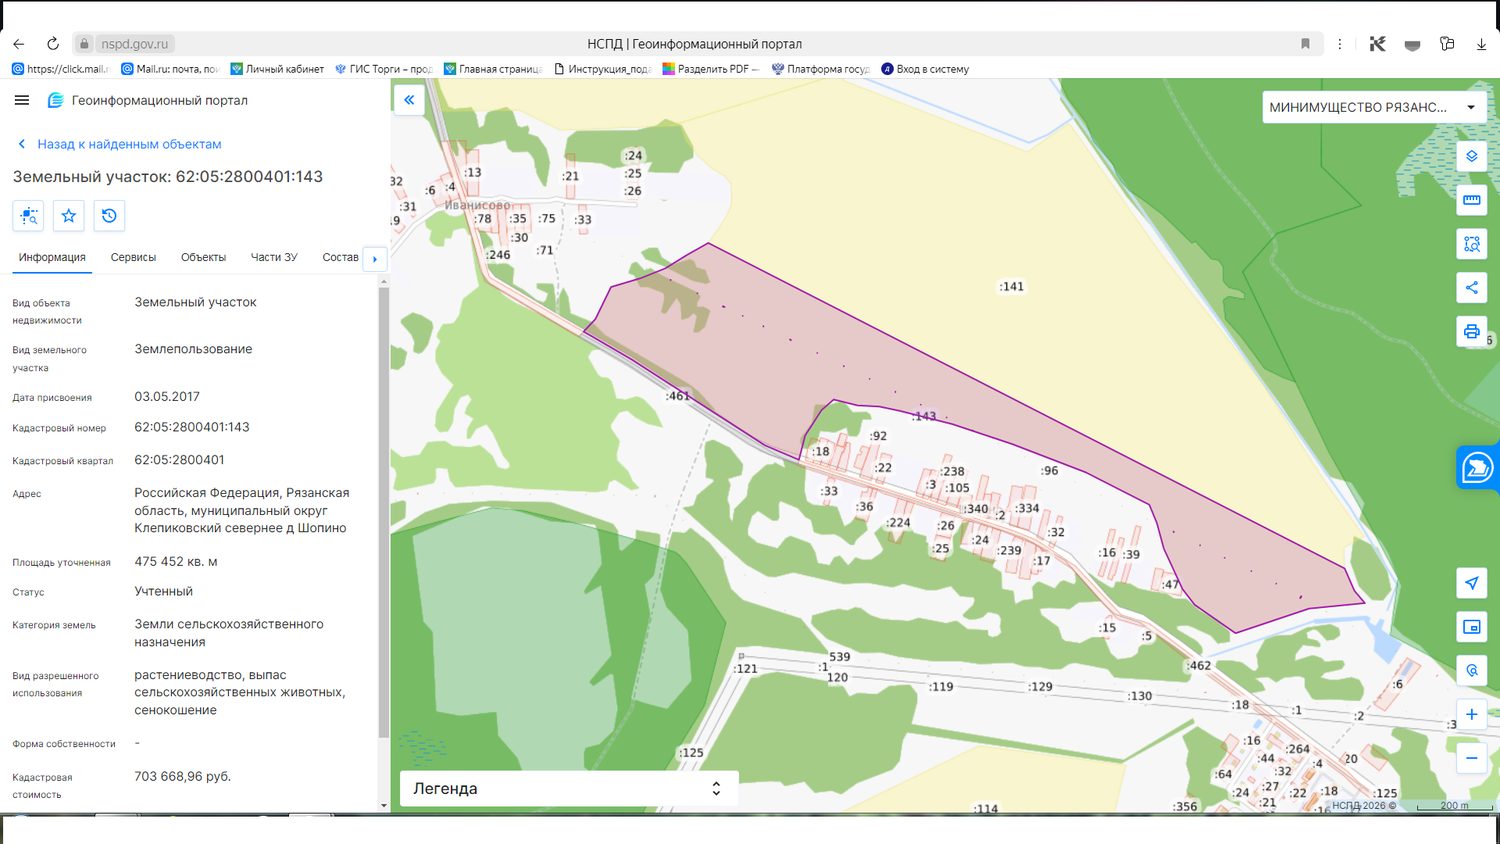Viewport: 1500px width, 844px height.
Task: Select the ruler measurement tool
Action: point(1472,200)
